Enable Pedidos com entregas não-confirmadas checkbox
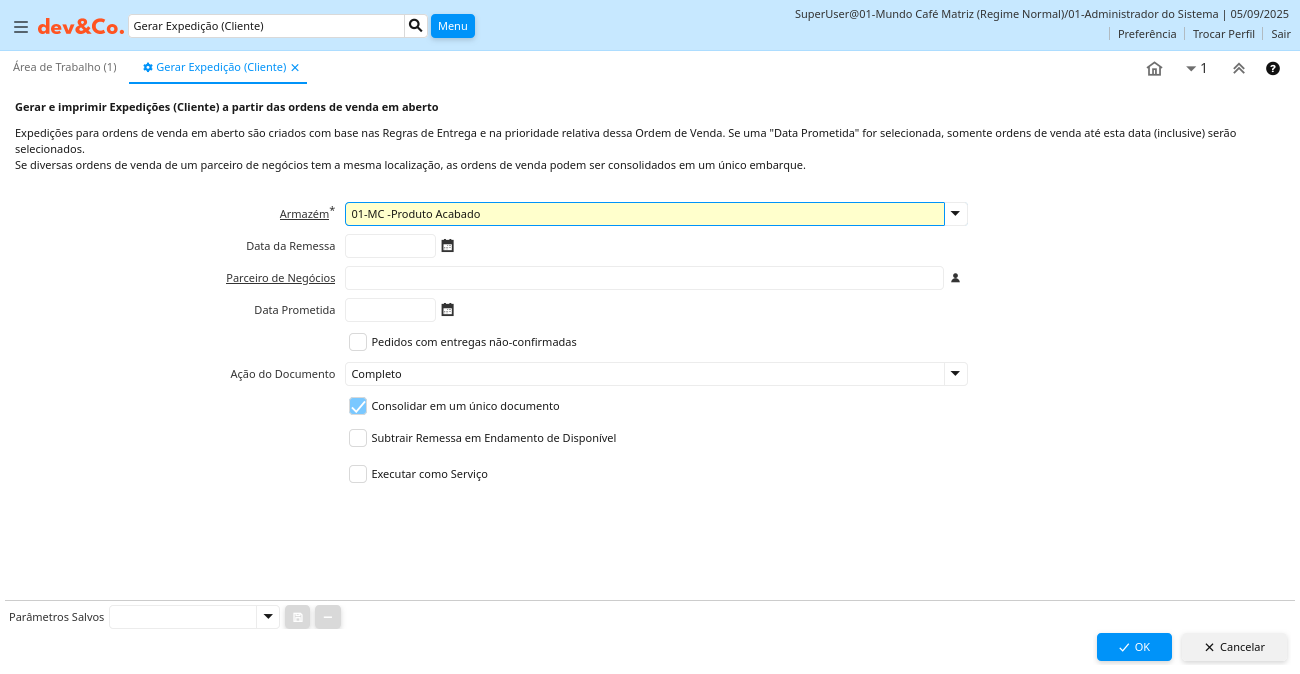The height and width of the screenshot is (674, 1300). [x=358, y=342]
